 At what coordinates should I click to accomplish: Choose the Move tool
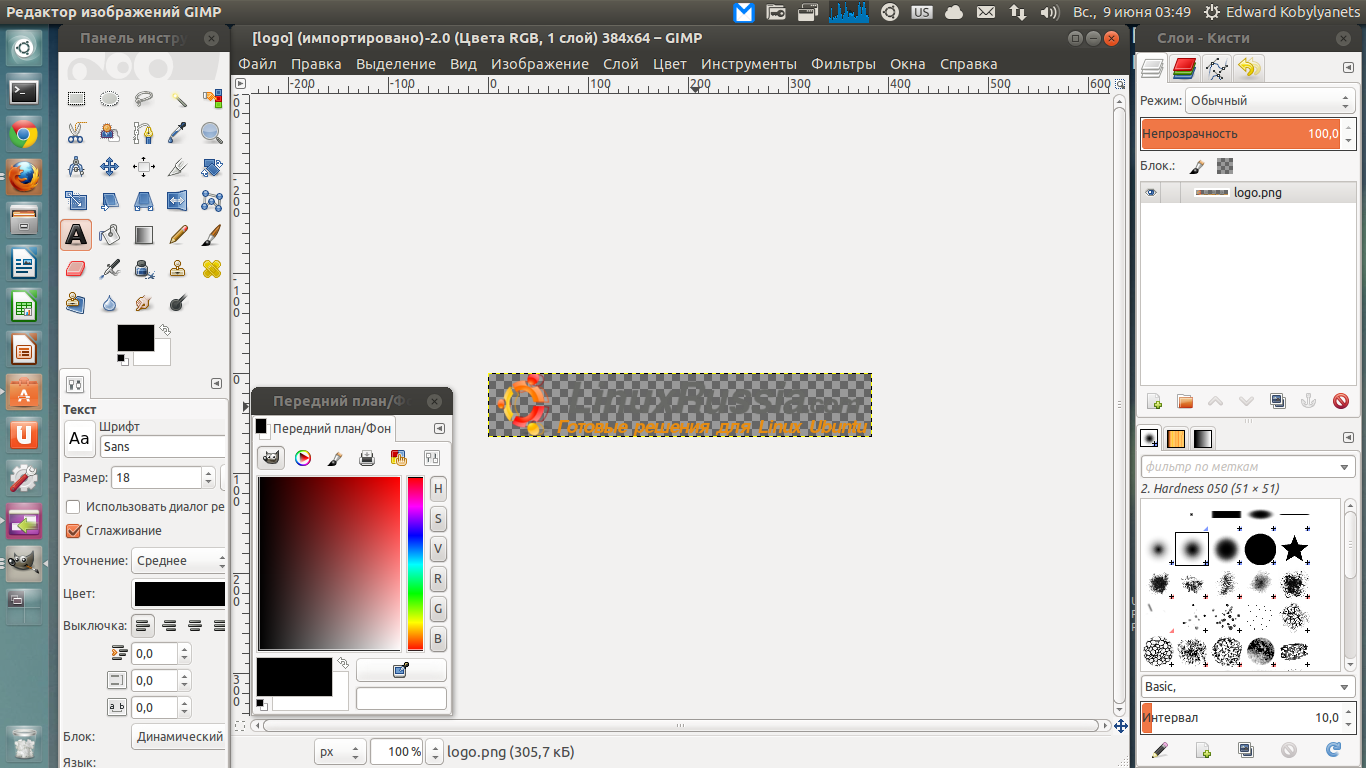[110, 167]
